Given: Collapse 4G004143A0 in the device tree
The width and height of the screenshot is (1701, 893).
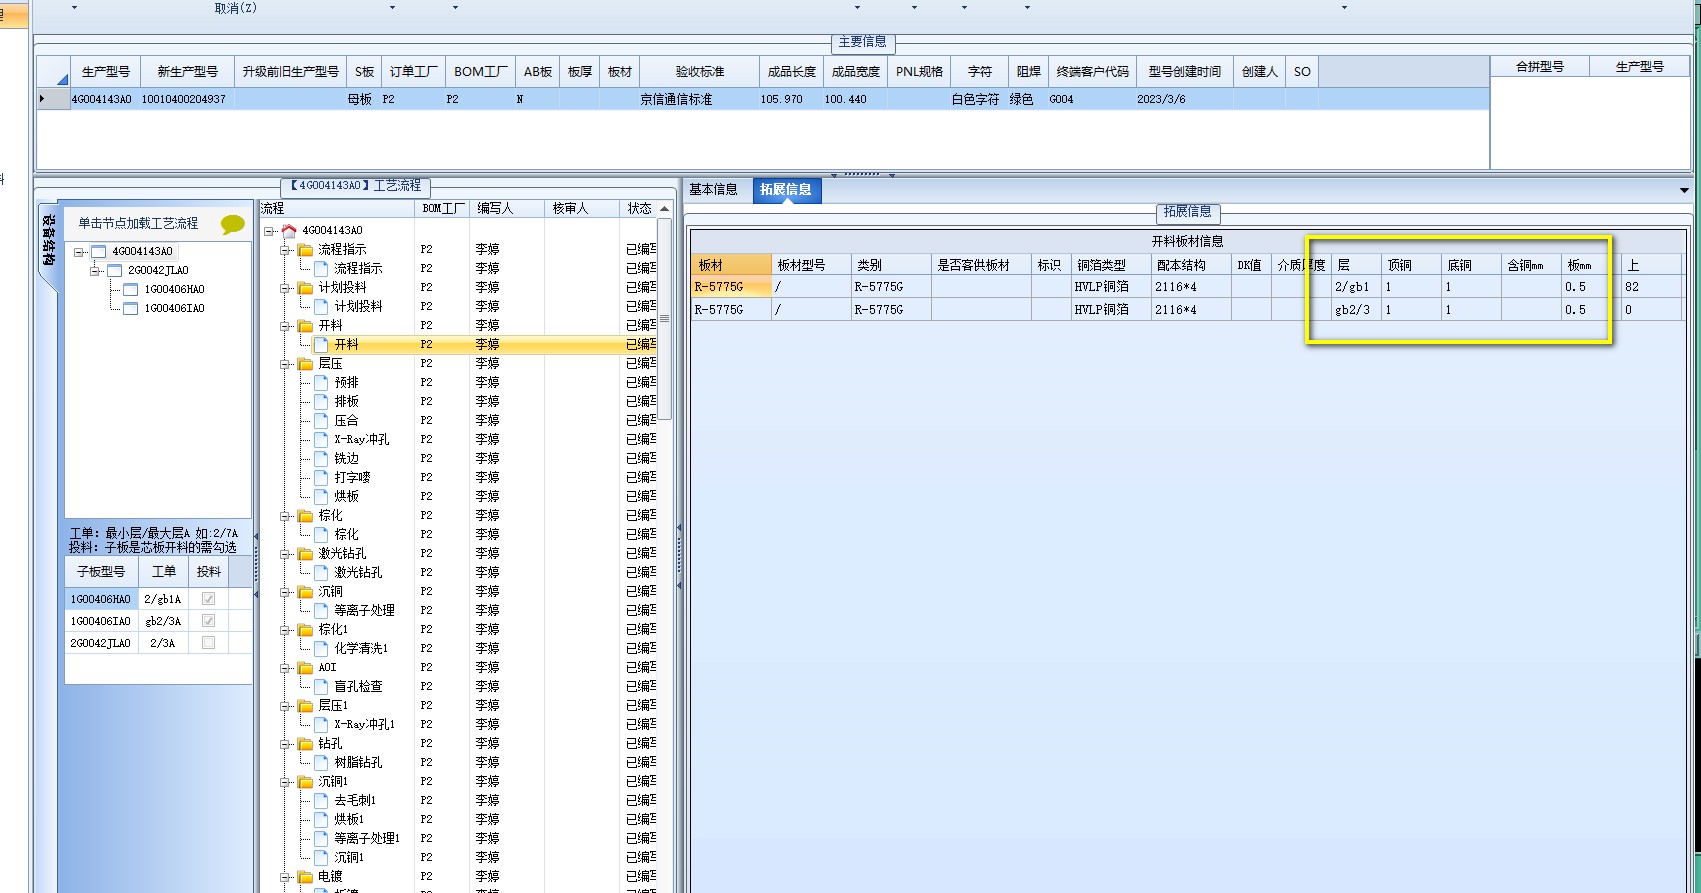Looking at the screenshot, I should click(x=79, y=252).
